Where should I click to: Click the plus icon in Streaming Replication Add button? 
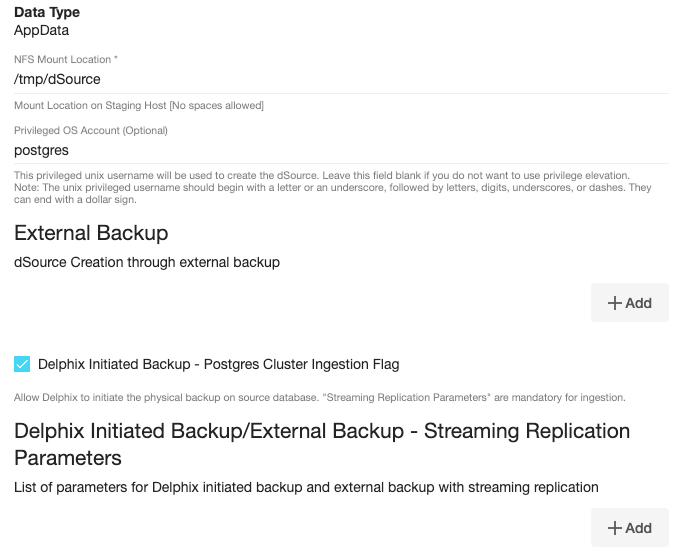click(615, 528)
